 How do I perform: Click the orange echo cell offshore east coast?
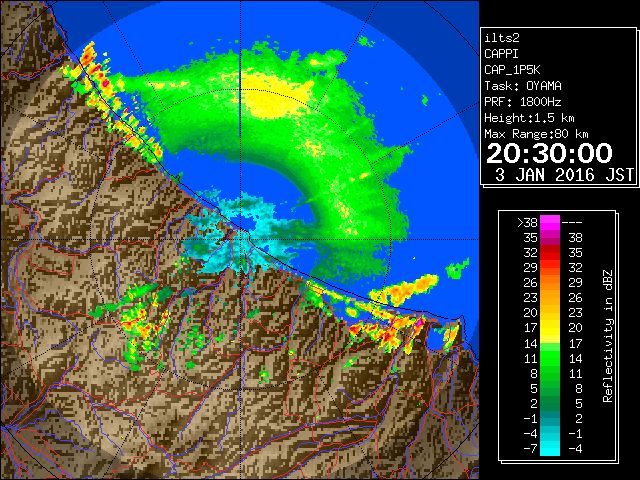click(x=404, y=291)
